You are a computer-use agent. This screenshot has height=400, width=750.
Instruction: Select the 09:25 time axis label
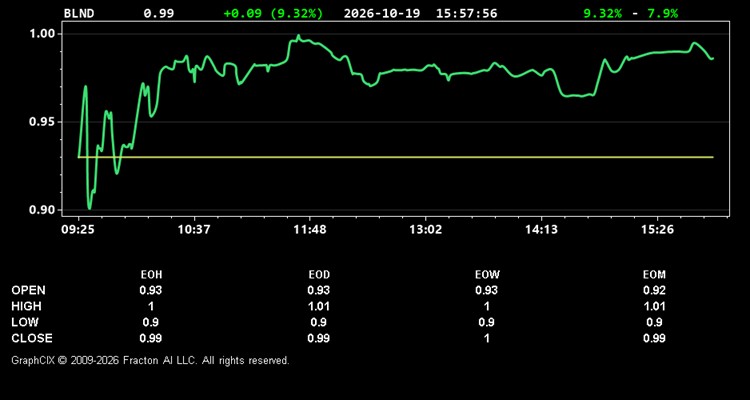point(78,230)
